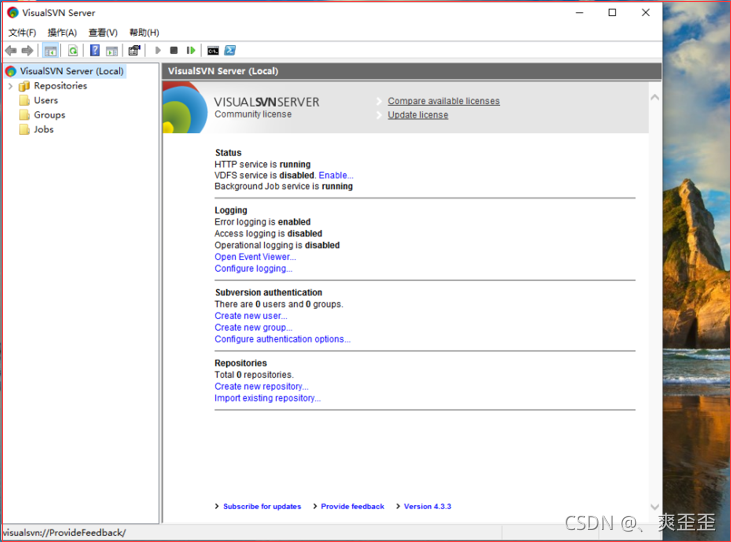
Task: Click the Back arrow in toolbar
Action: click(11, 50)
